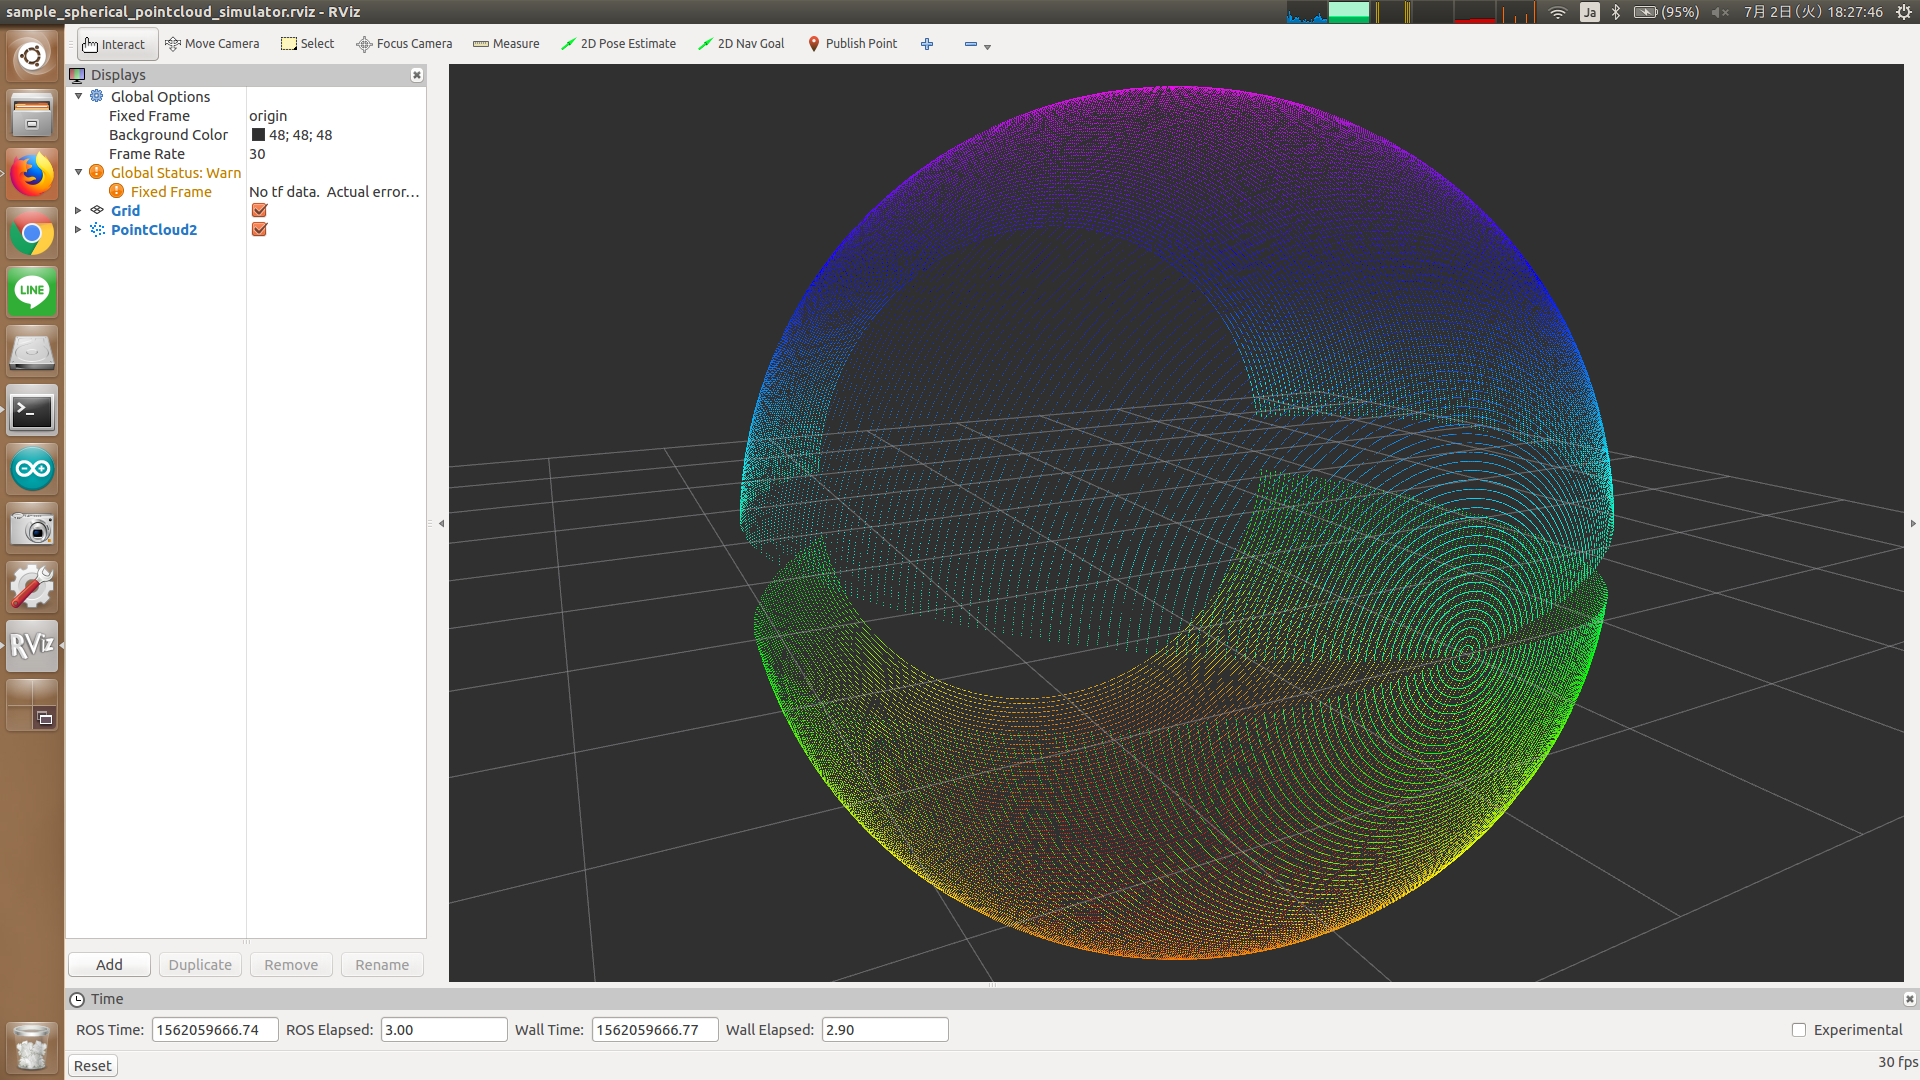Pick the Measure tool

click(x=506, y=44)
